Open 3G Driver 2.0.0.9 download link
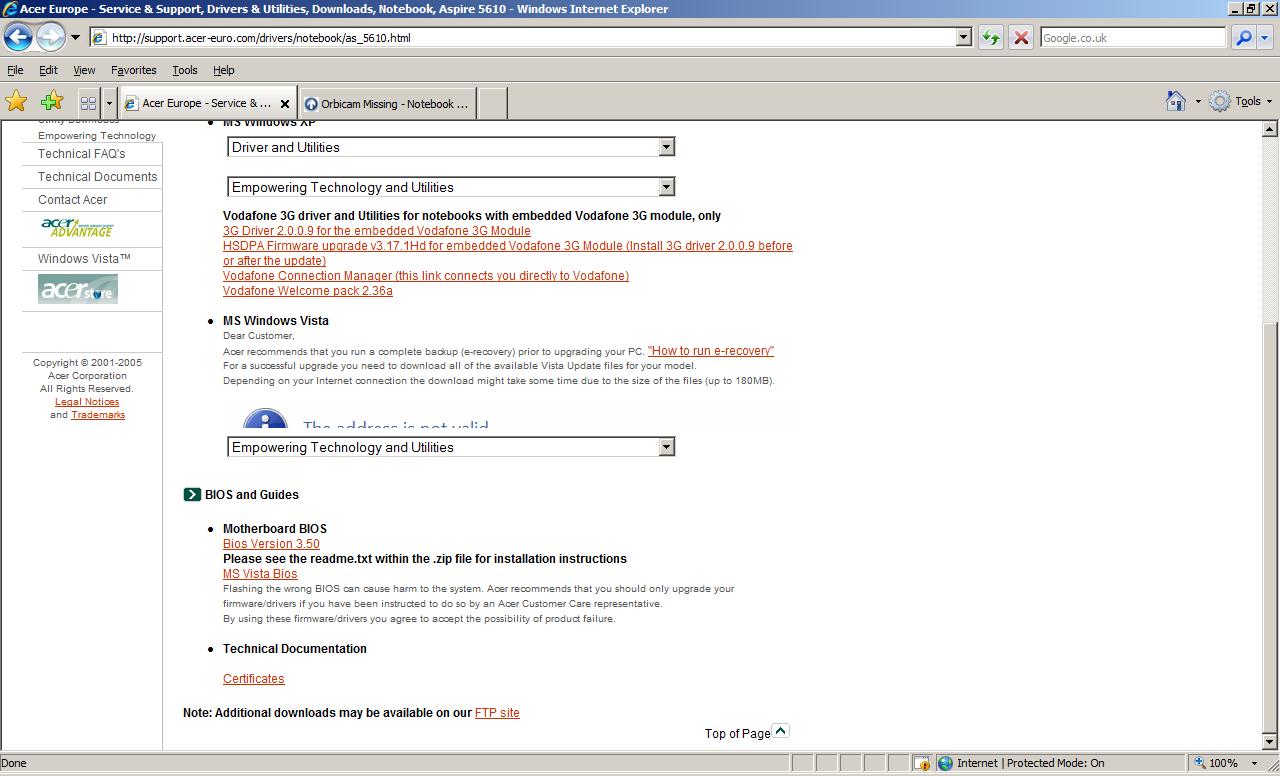 click(377, 231)
